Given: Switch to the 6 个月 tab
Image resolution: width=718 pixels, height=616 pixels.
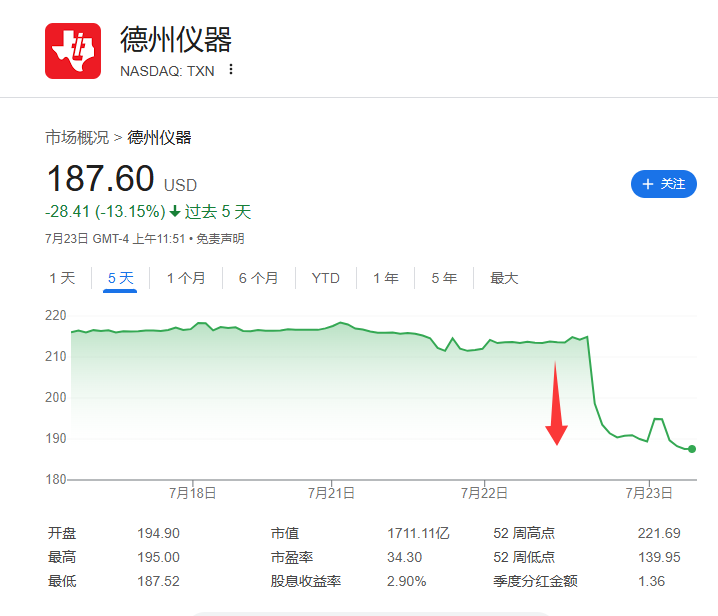Looking at the screenshot, I should tap(259, 278).
